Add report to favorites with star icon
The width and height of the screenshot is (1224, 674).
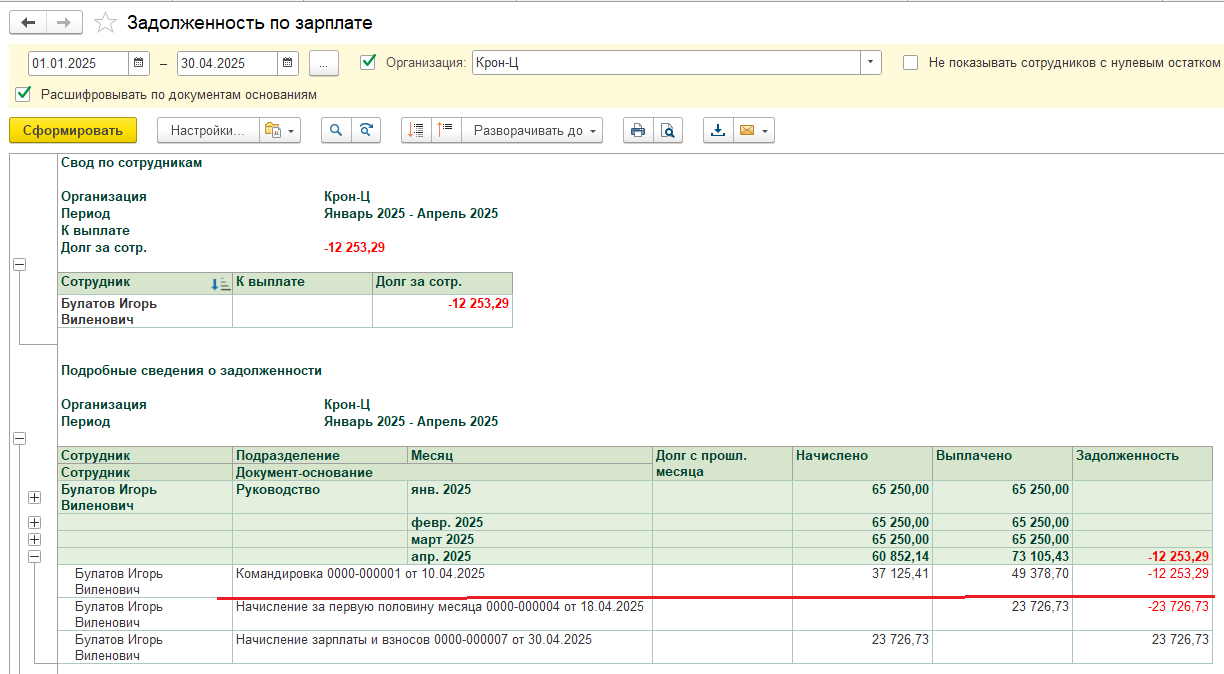[x=106, y=22]
